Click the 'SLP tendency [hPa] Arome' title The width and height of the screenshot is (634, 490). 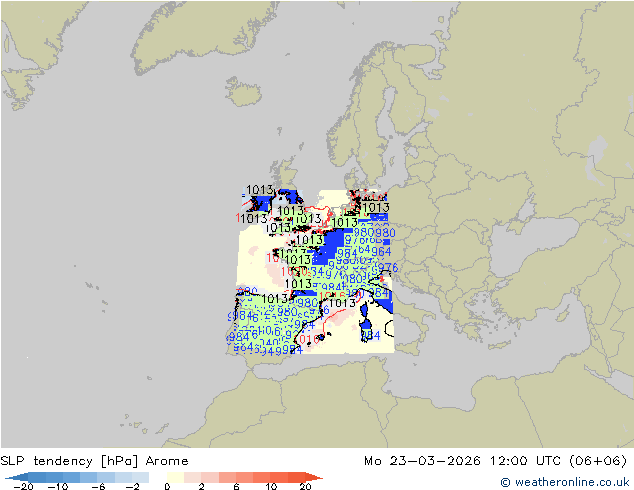click(94, 461)
